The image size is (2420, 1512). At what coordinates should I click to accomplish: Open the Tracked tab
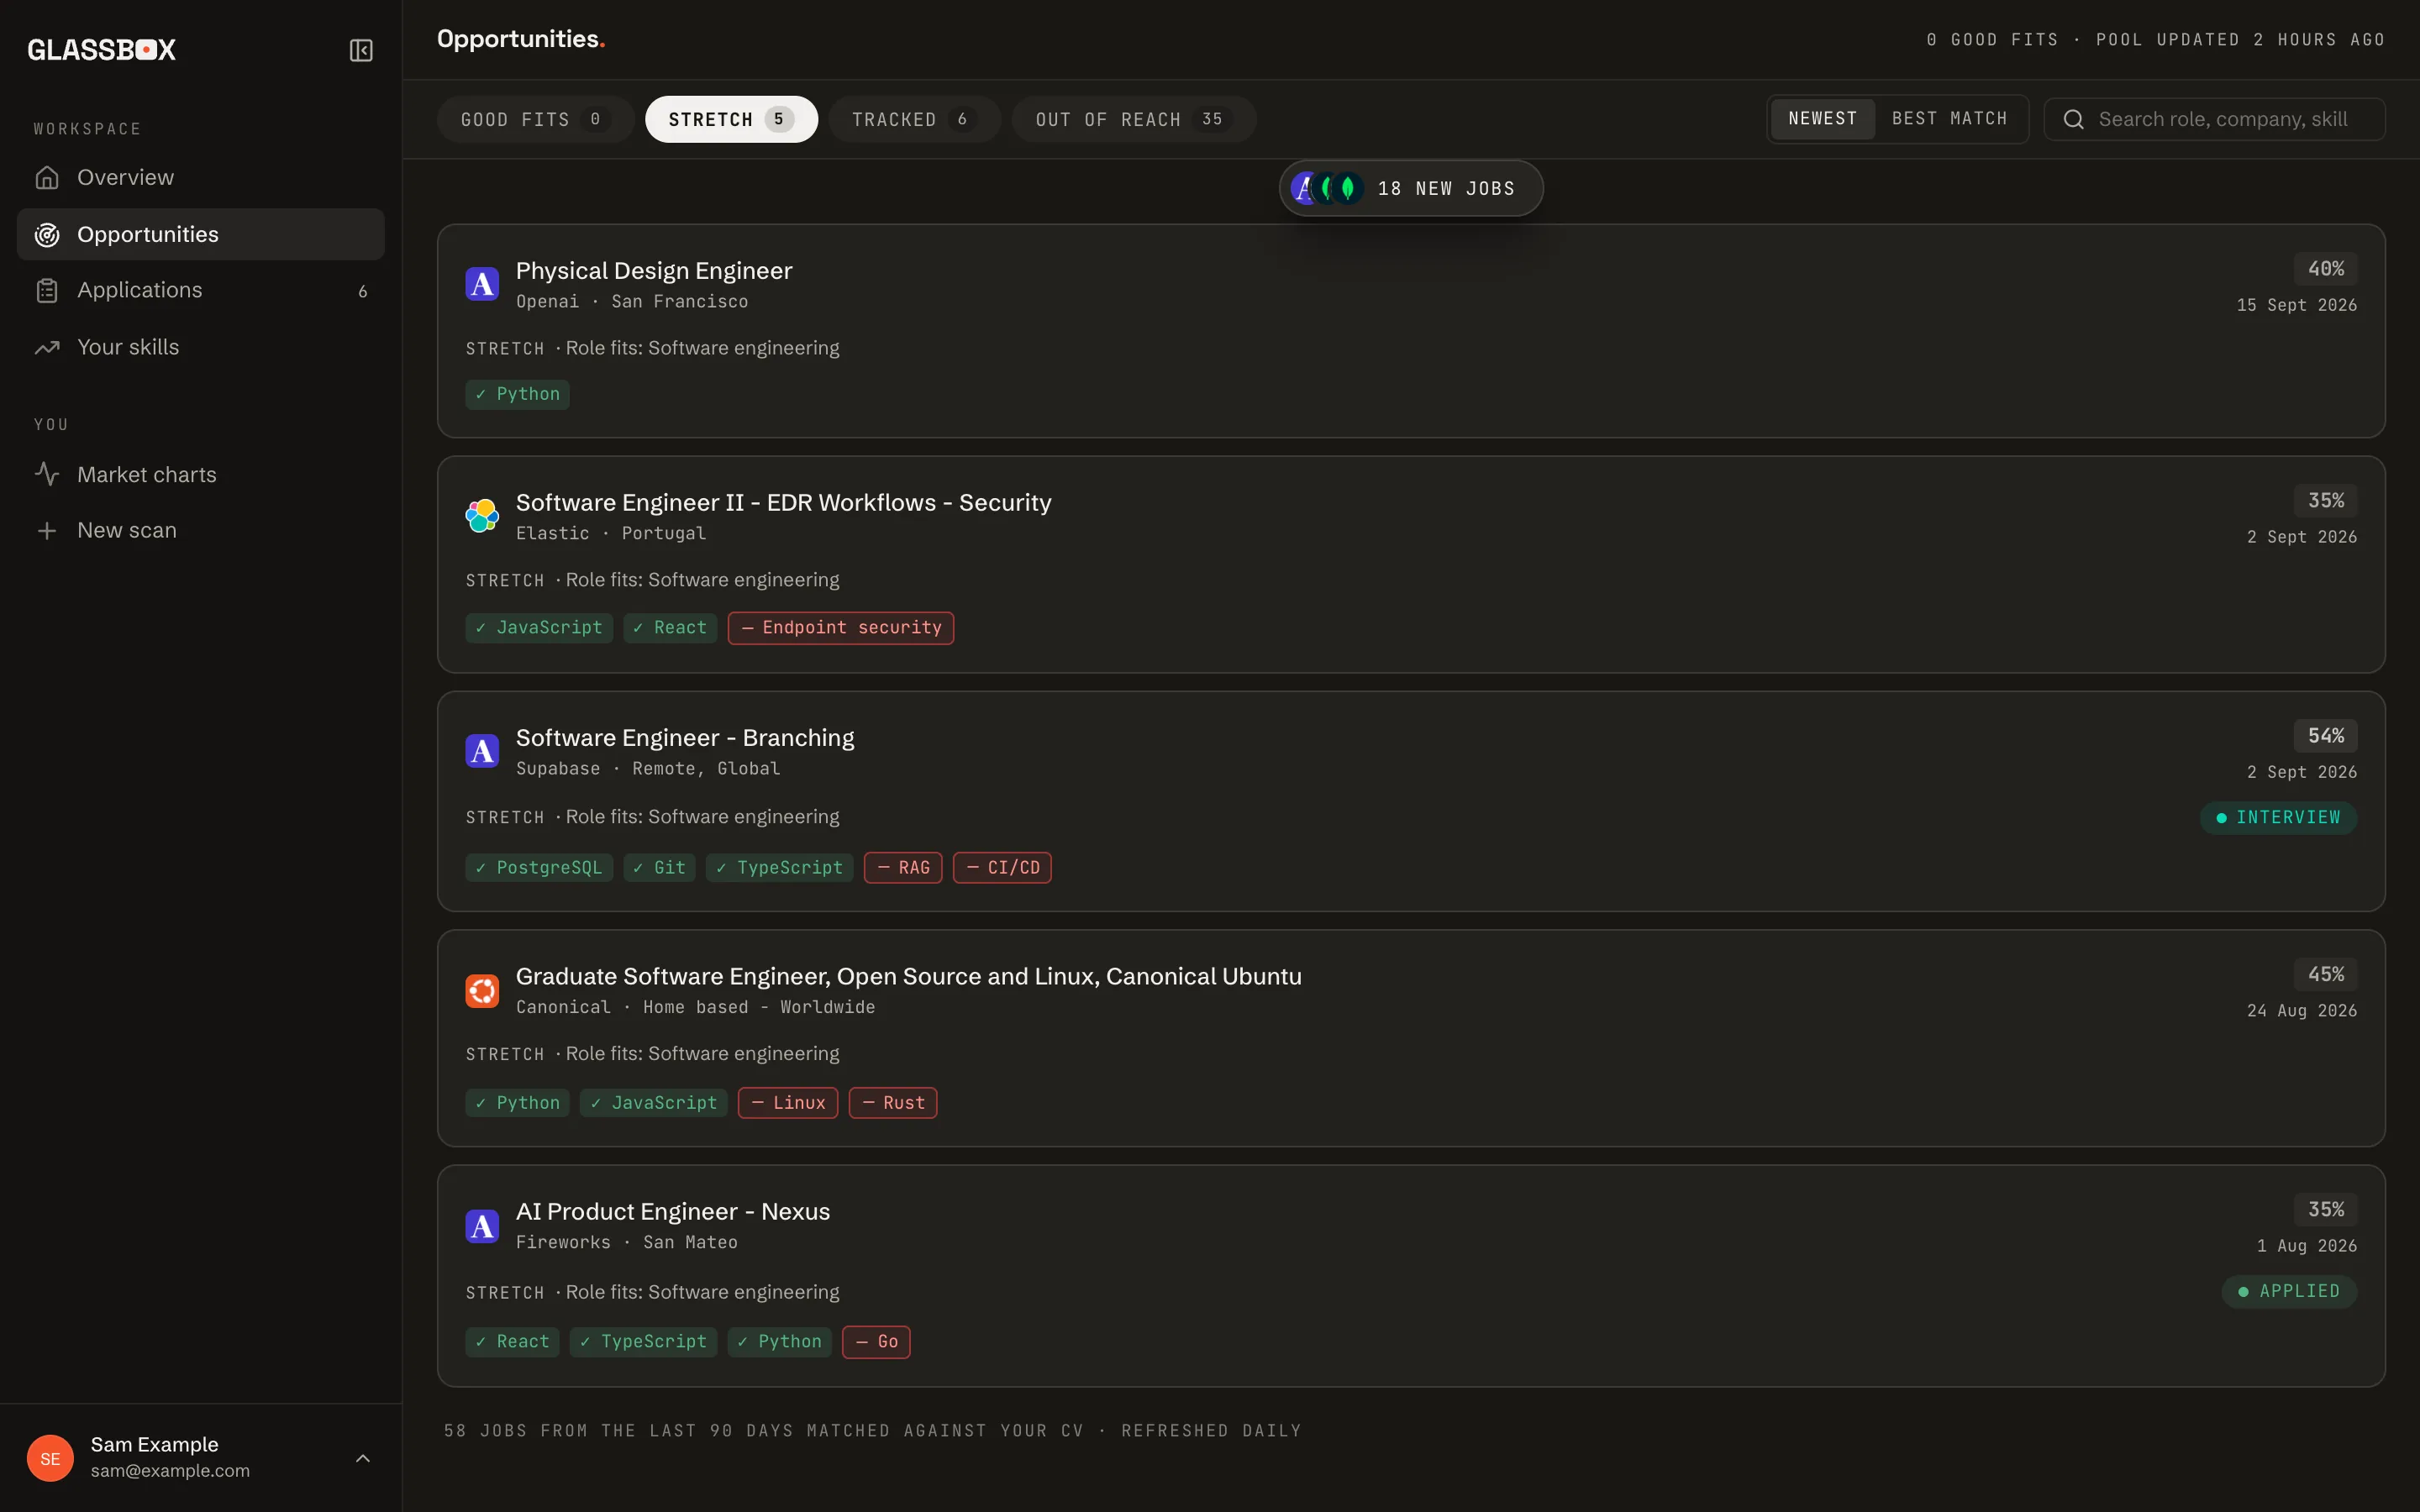click(914, 119)
